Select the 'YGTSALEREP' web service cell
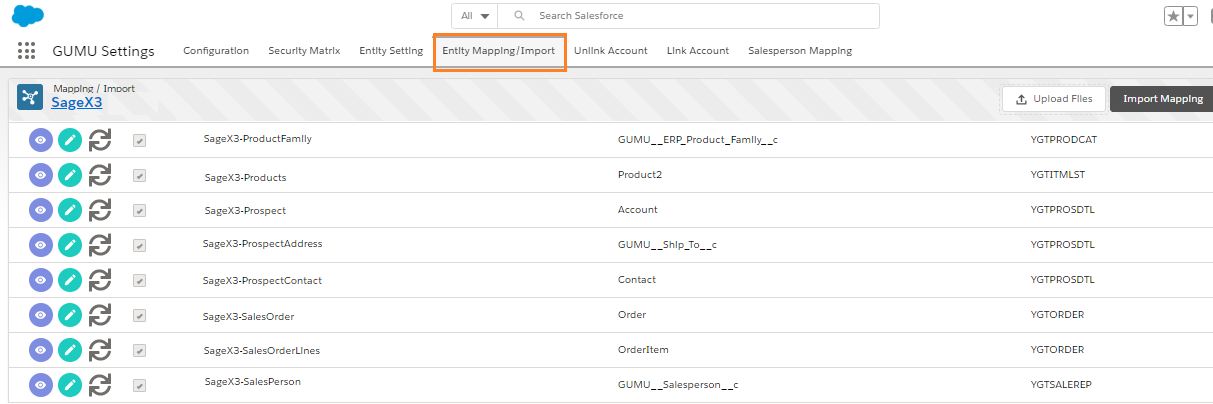Screen dimensions: 1213x404 click(1062, 385)
